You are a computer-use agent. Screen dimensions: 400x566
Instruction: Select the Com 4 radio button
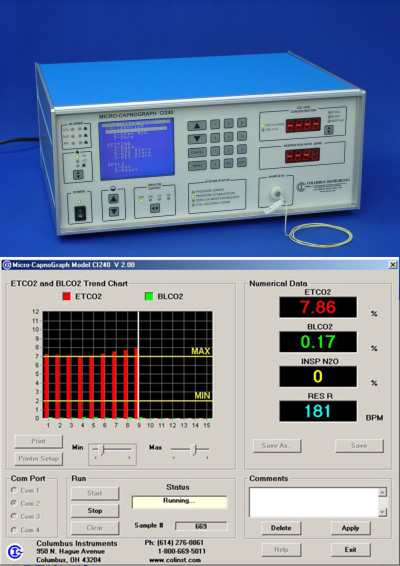(14, 530)
